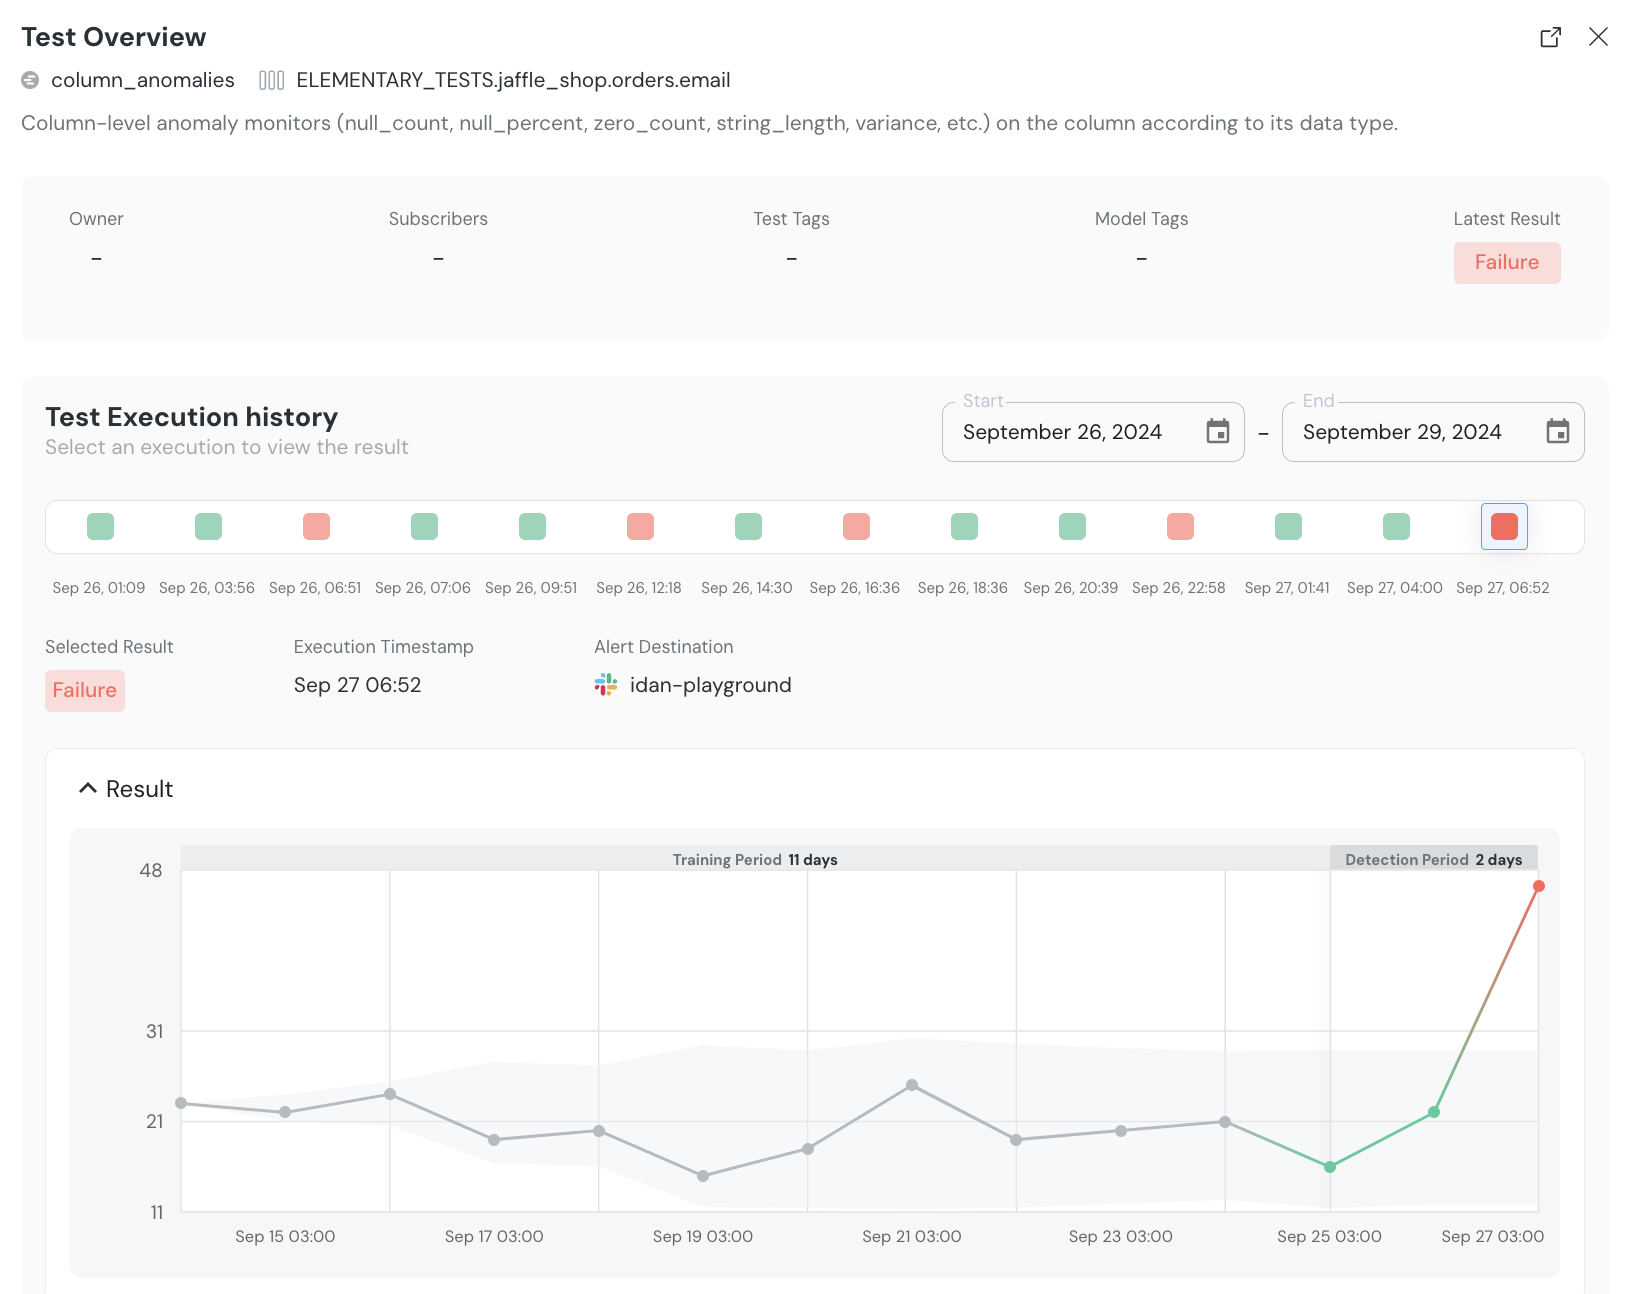Viewport: 1636px width, 1294px height.
Task: Click the Training Period 11 days header
Action: tap(755, 859)
